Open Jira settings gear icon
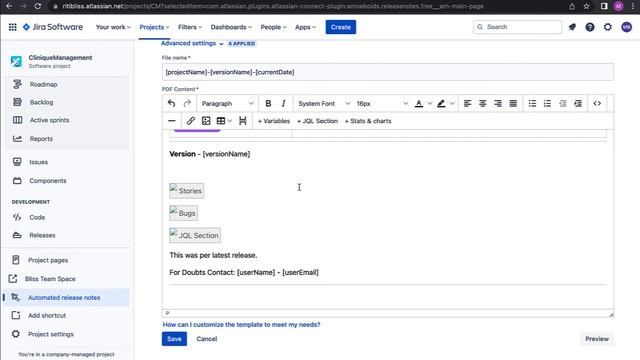The width and height of the screenshot is (640, 360). tap(608, 27)
